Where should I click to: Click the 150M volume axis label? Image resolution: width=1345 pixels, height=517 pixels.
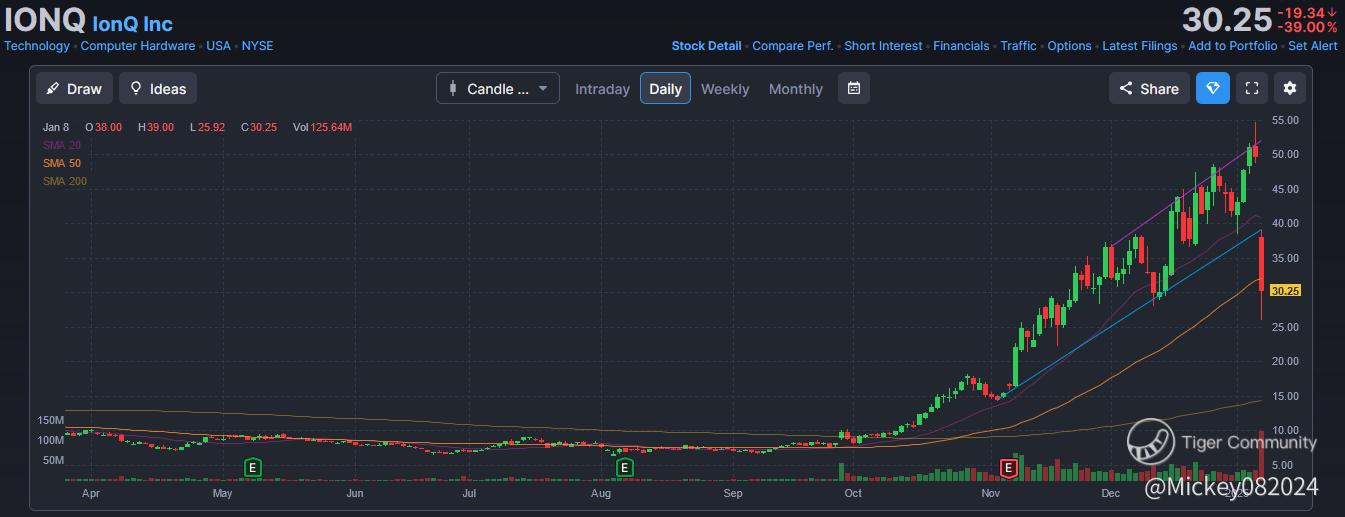tap(51, 420)
